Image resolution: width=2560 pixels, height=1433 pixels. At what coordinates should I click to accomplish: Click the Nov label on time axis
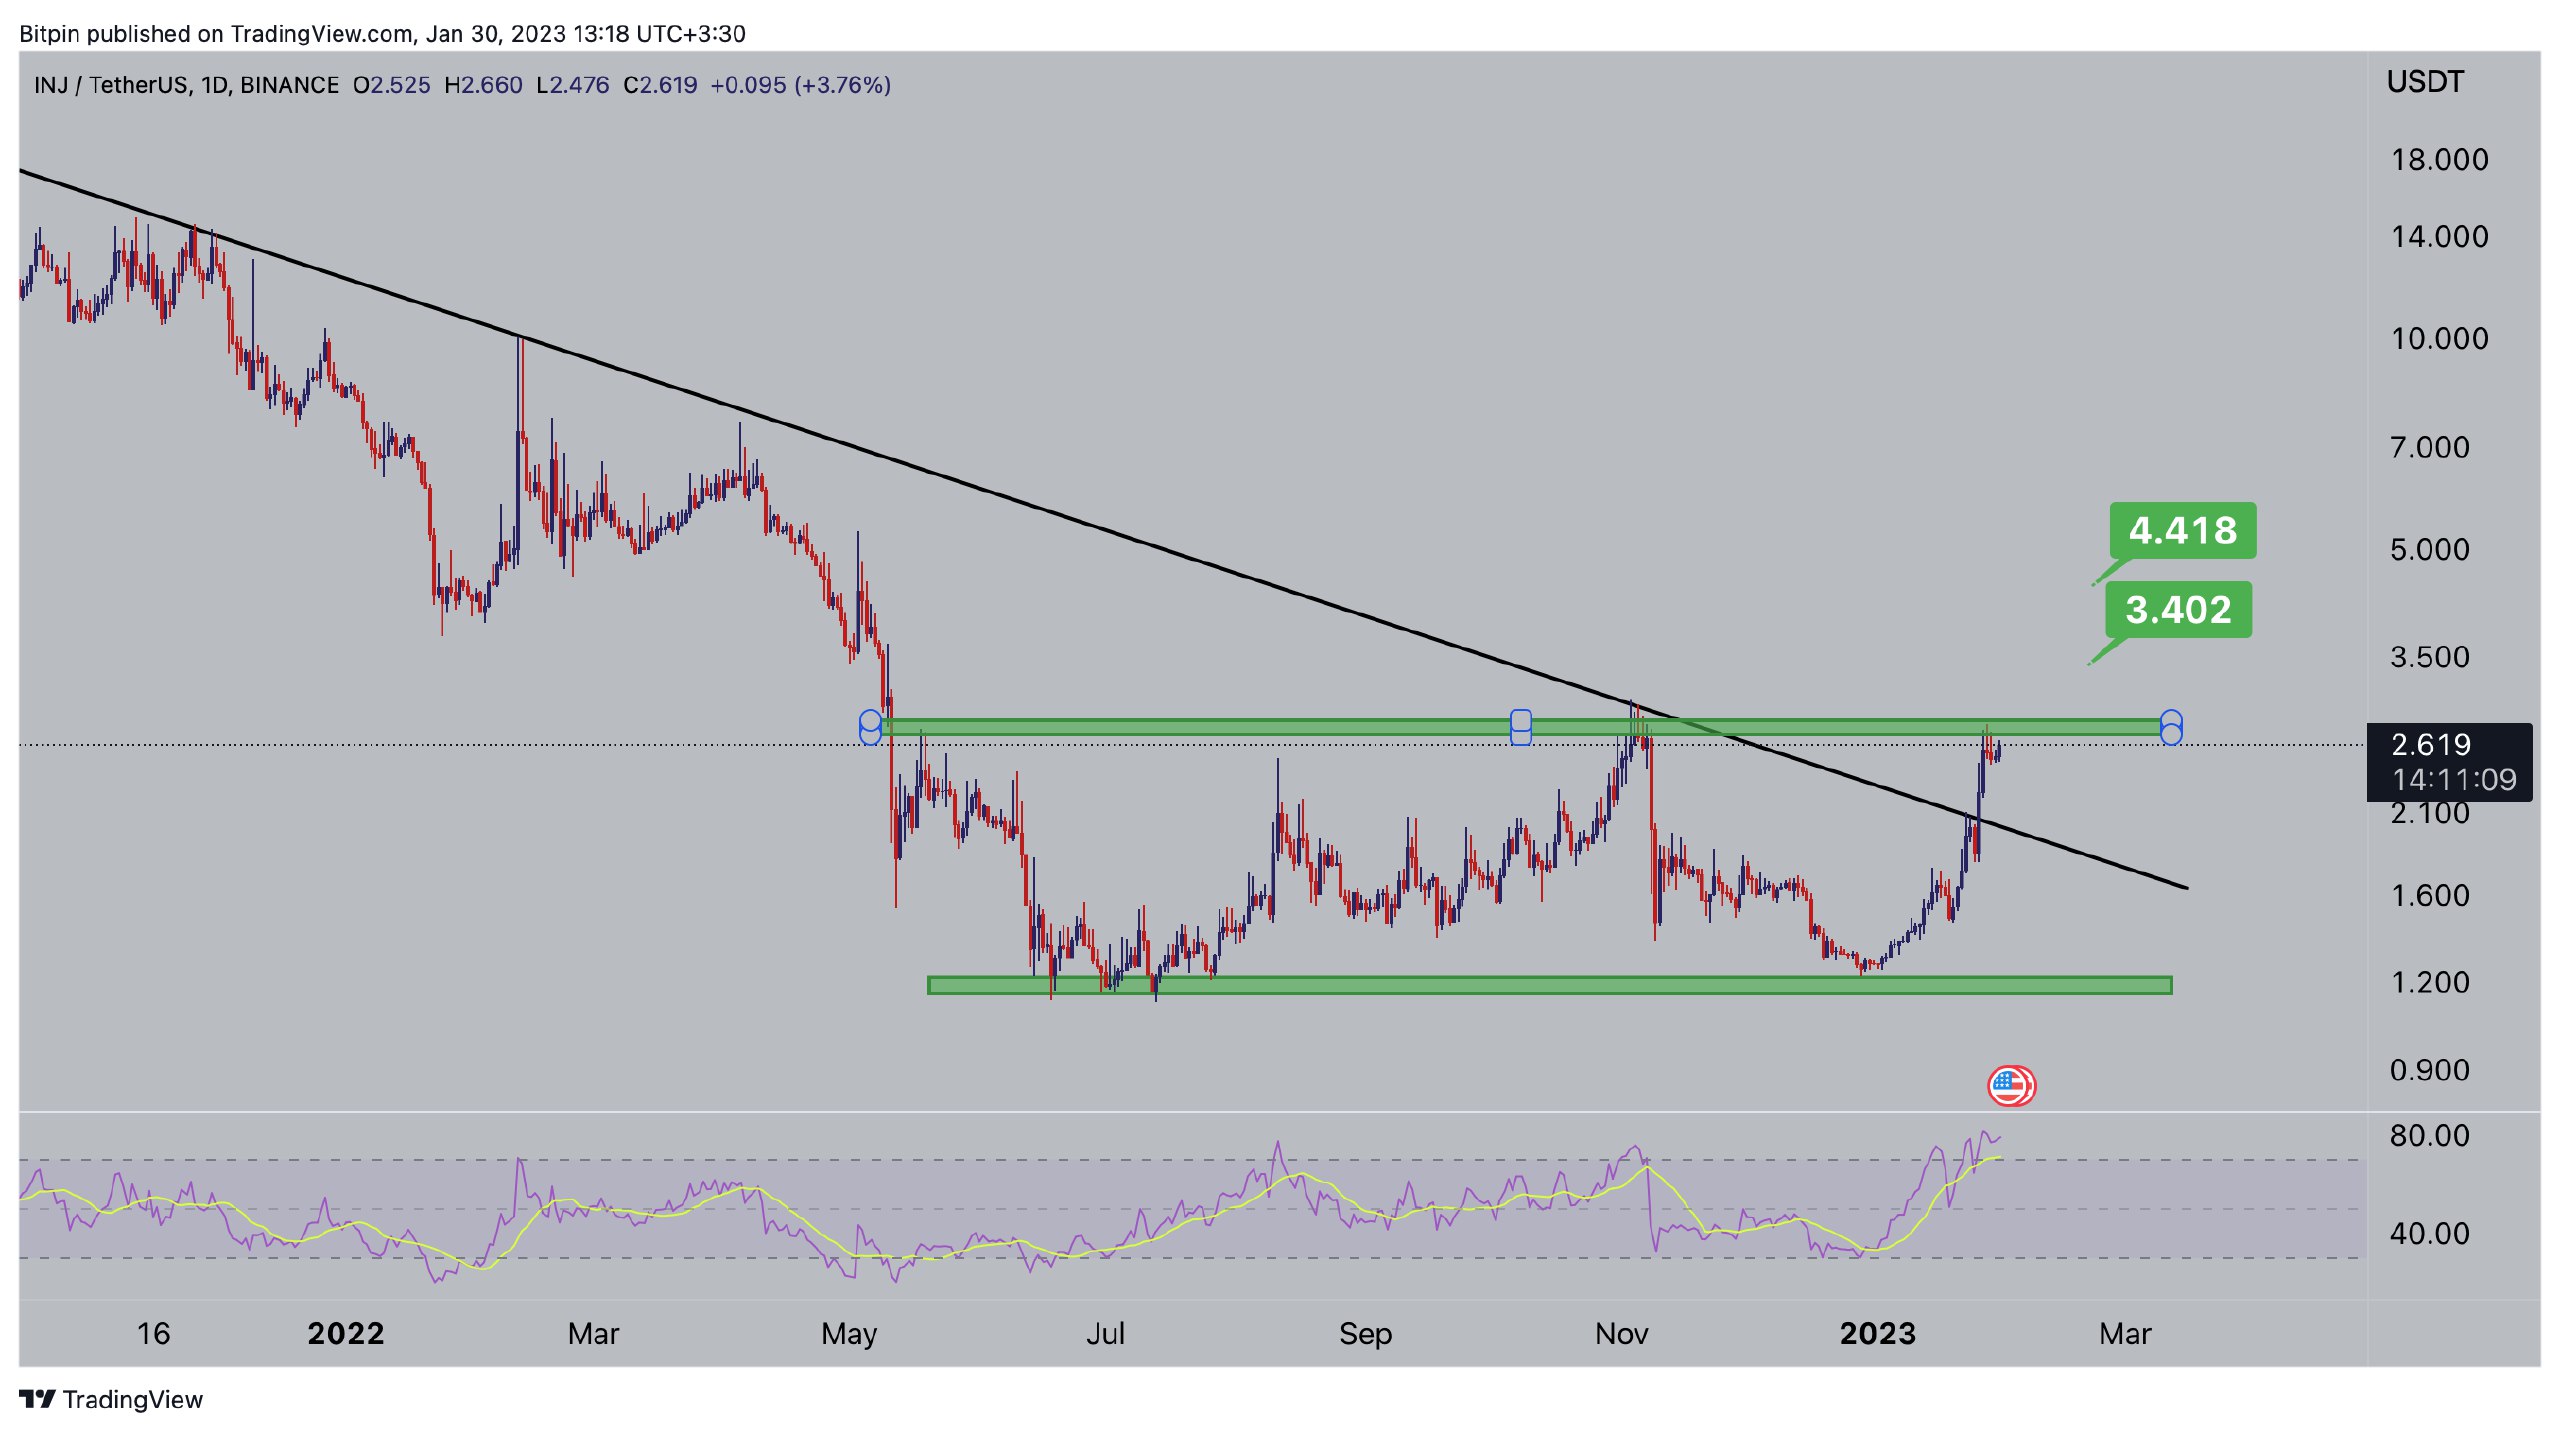tap(1621, 1333)
